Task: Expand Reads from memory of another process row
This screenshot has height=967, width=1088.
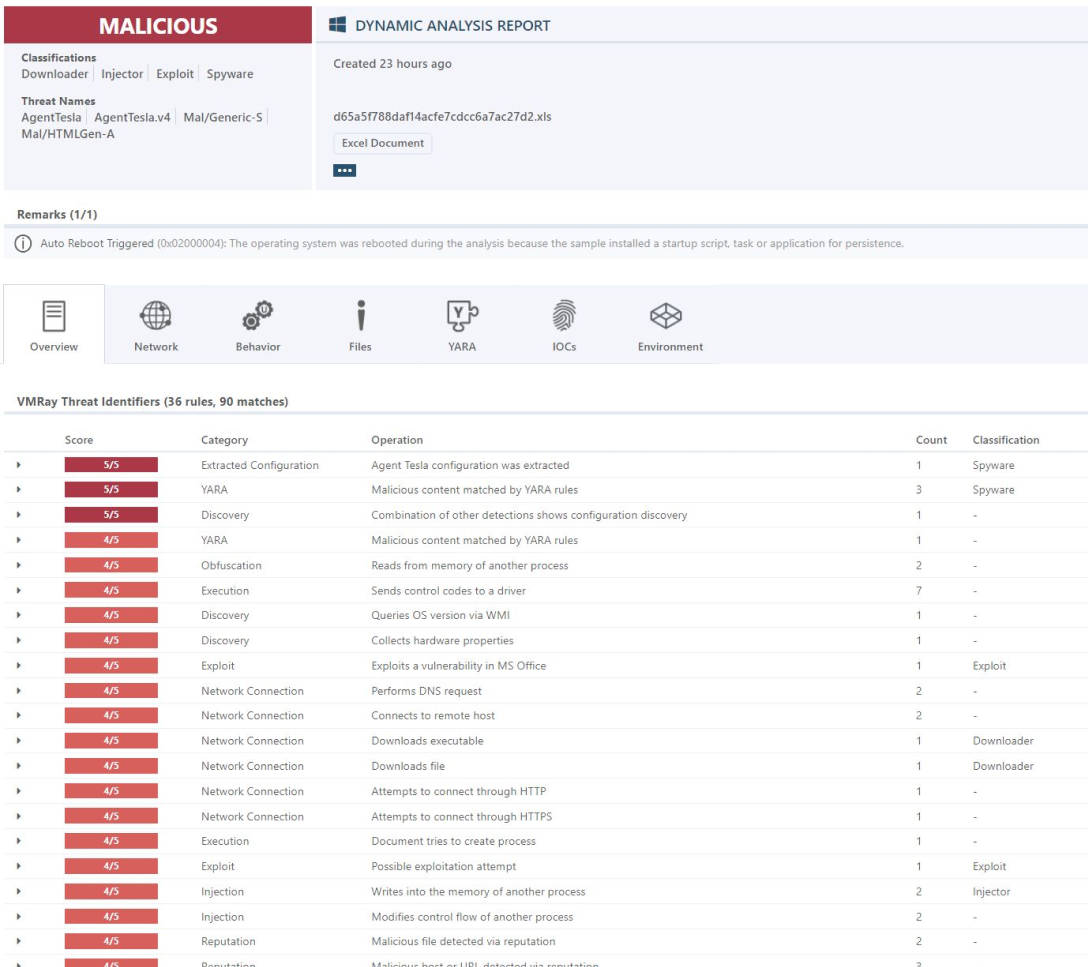Action: coord(19,565)
